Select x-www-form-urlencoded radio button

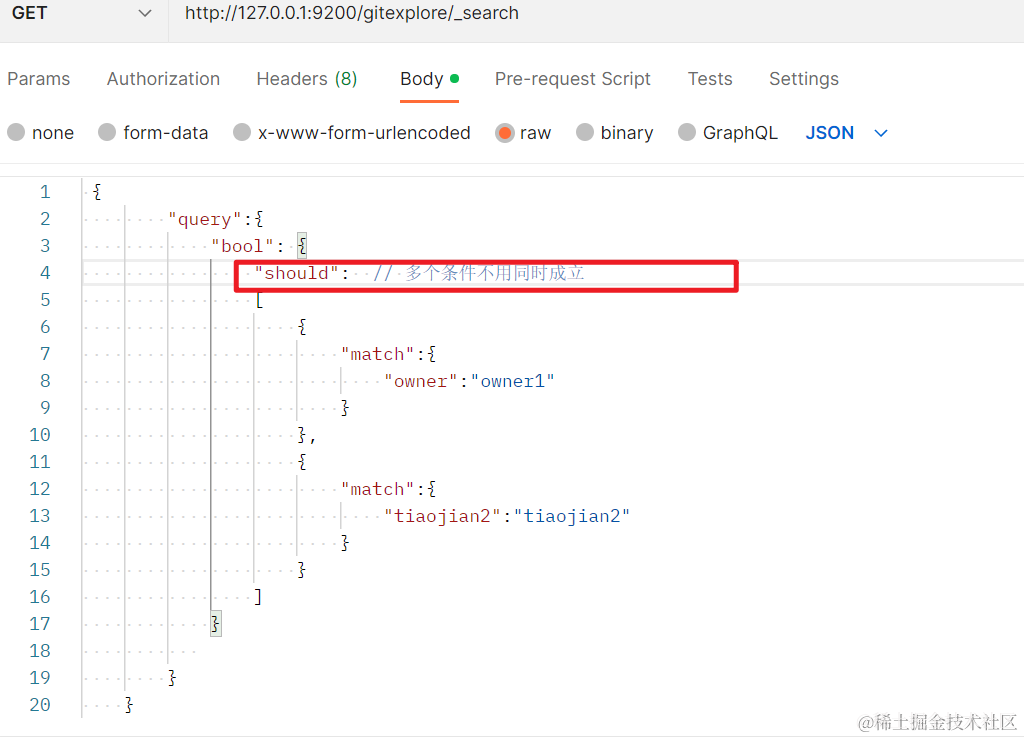click(x=242, y=133)
